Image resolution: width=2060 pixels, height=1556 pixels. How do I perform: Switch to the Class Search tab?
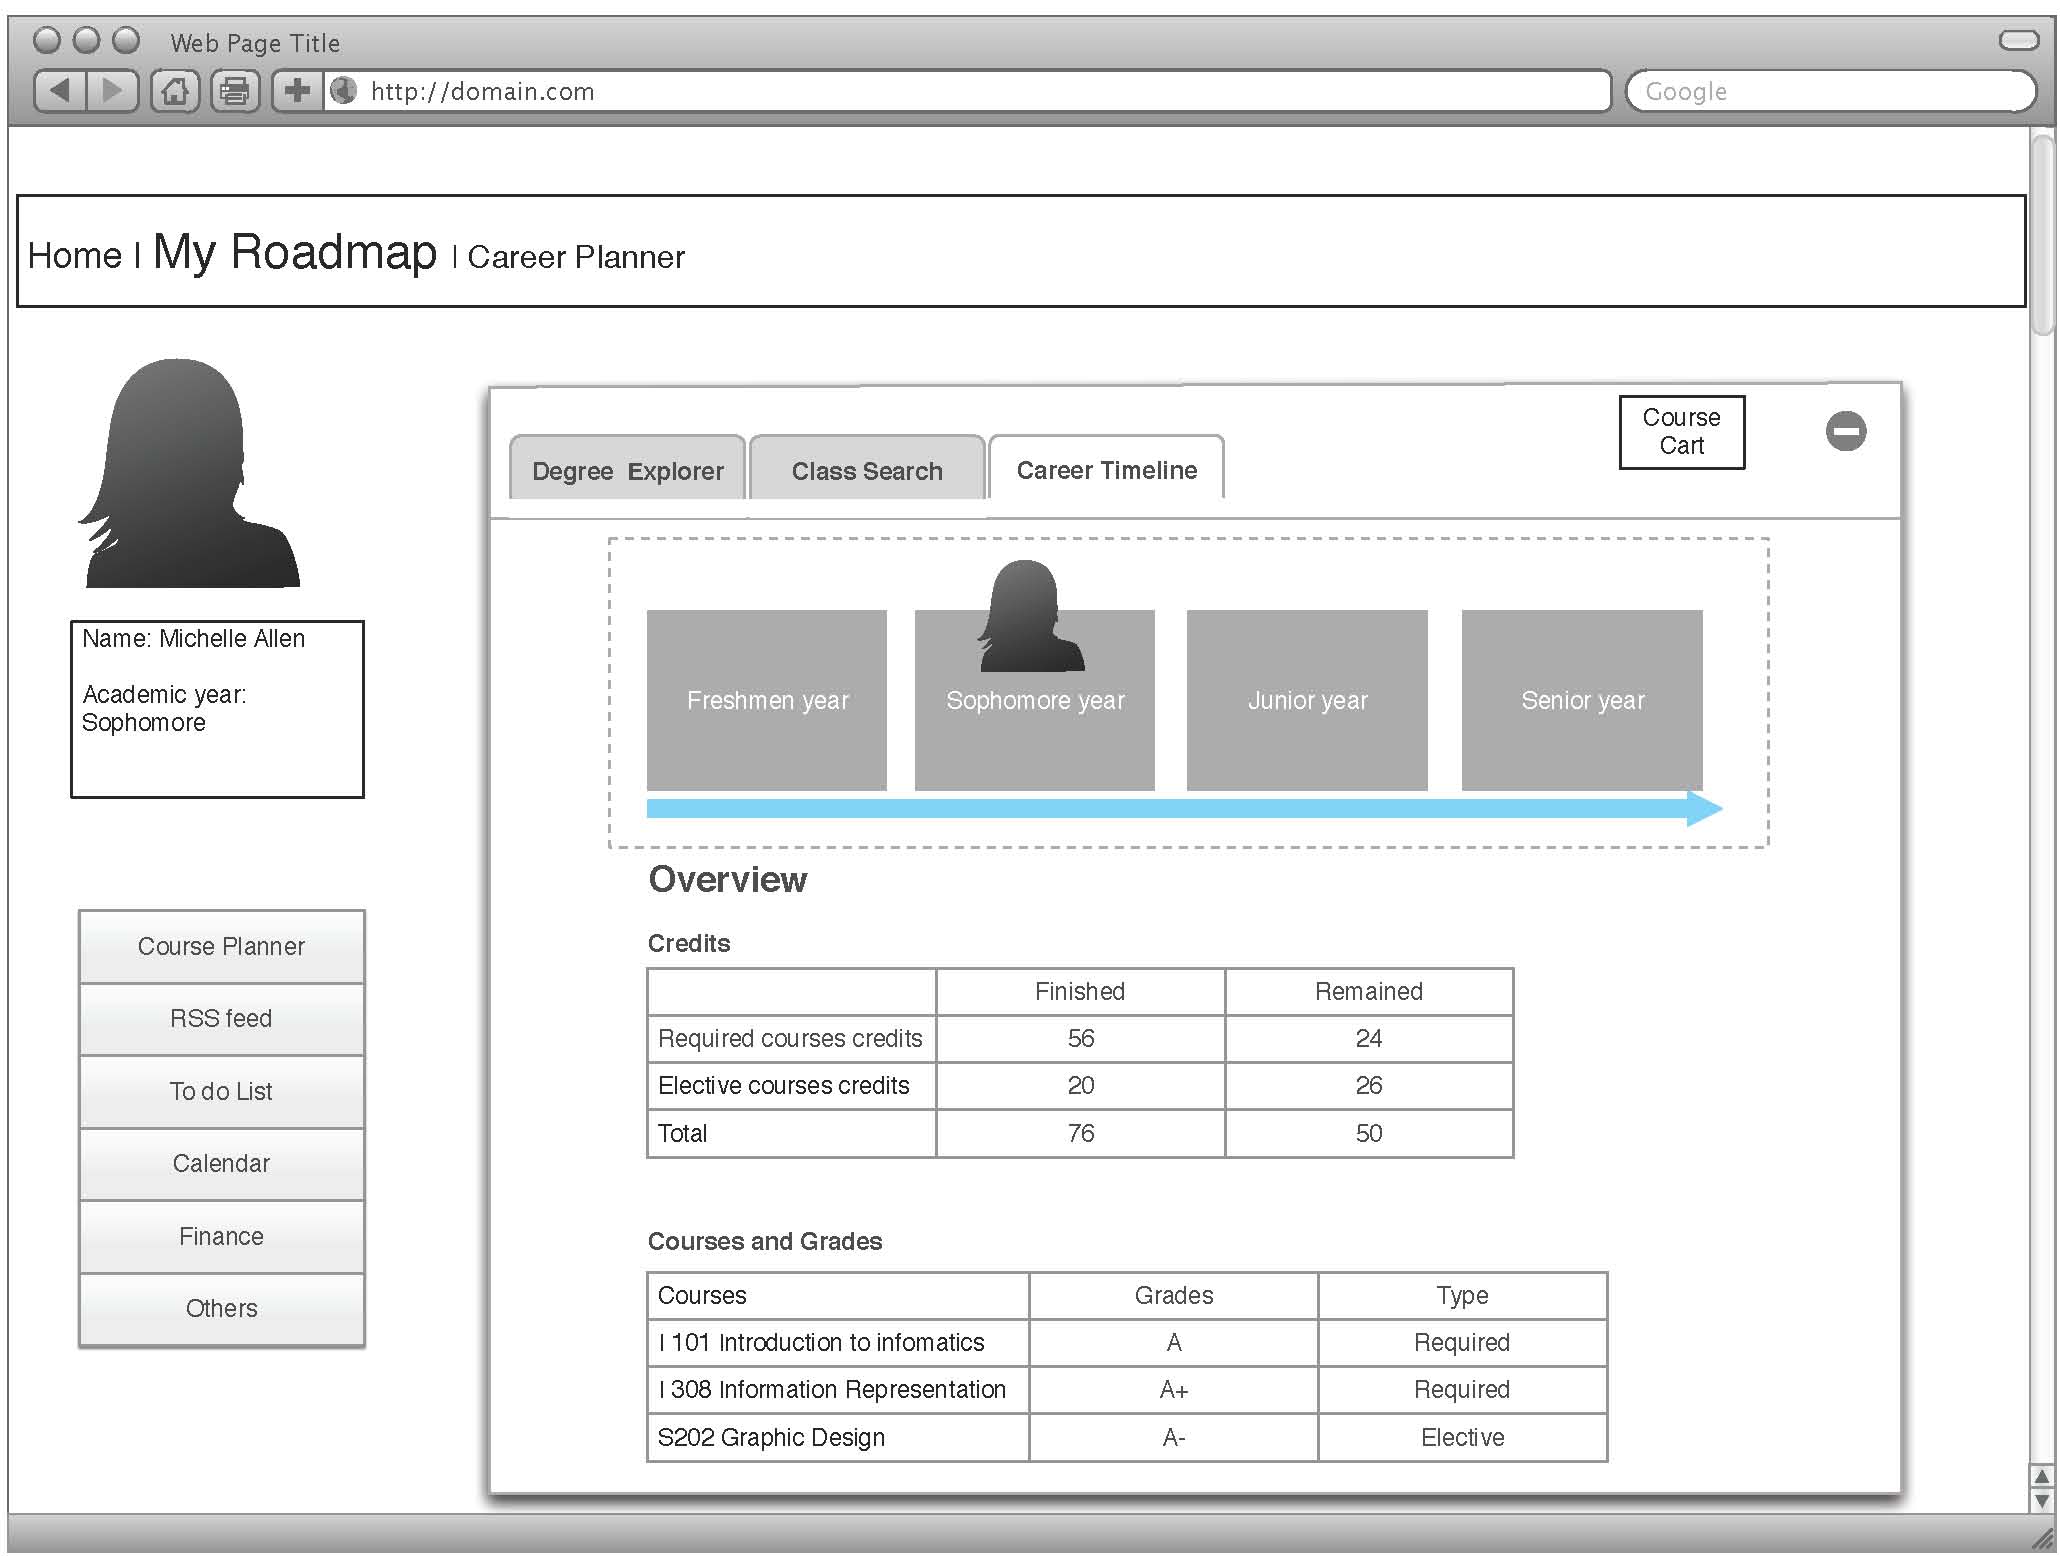(x=867, y=469)
